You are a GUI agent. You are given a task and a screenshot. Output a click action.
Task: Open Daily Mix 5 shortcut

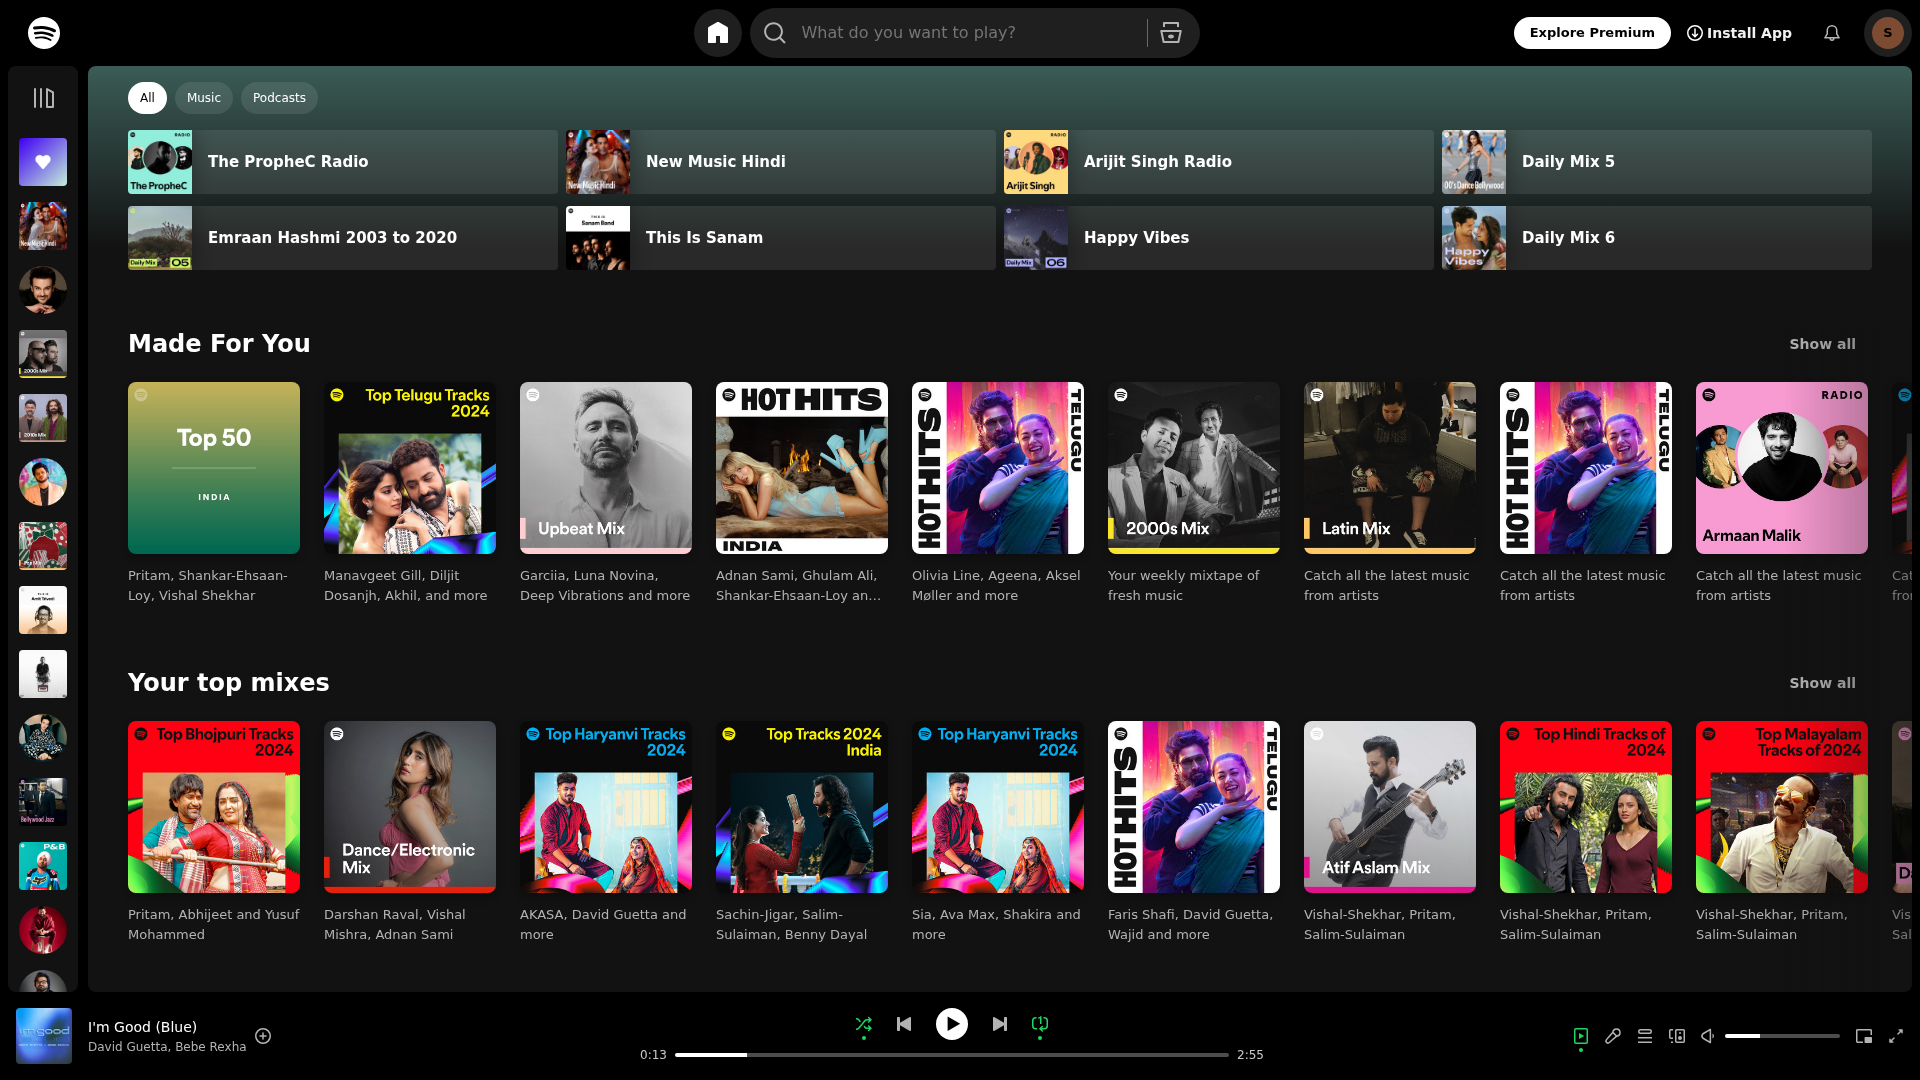[x=1657, y=162]
